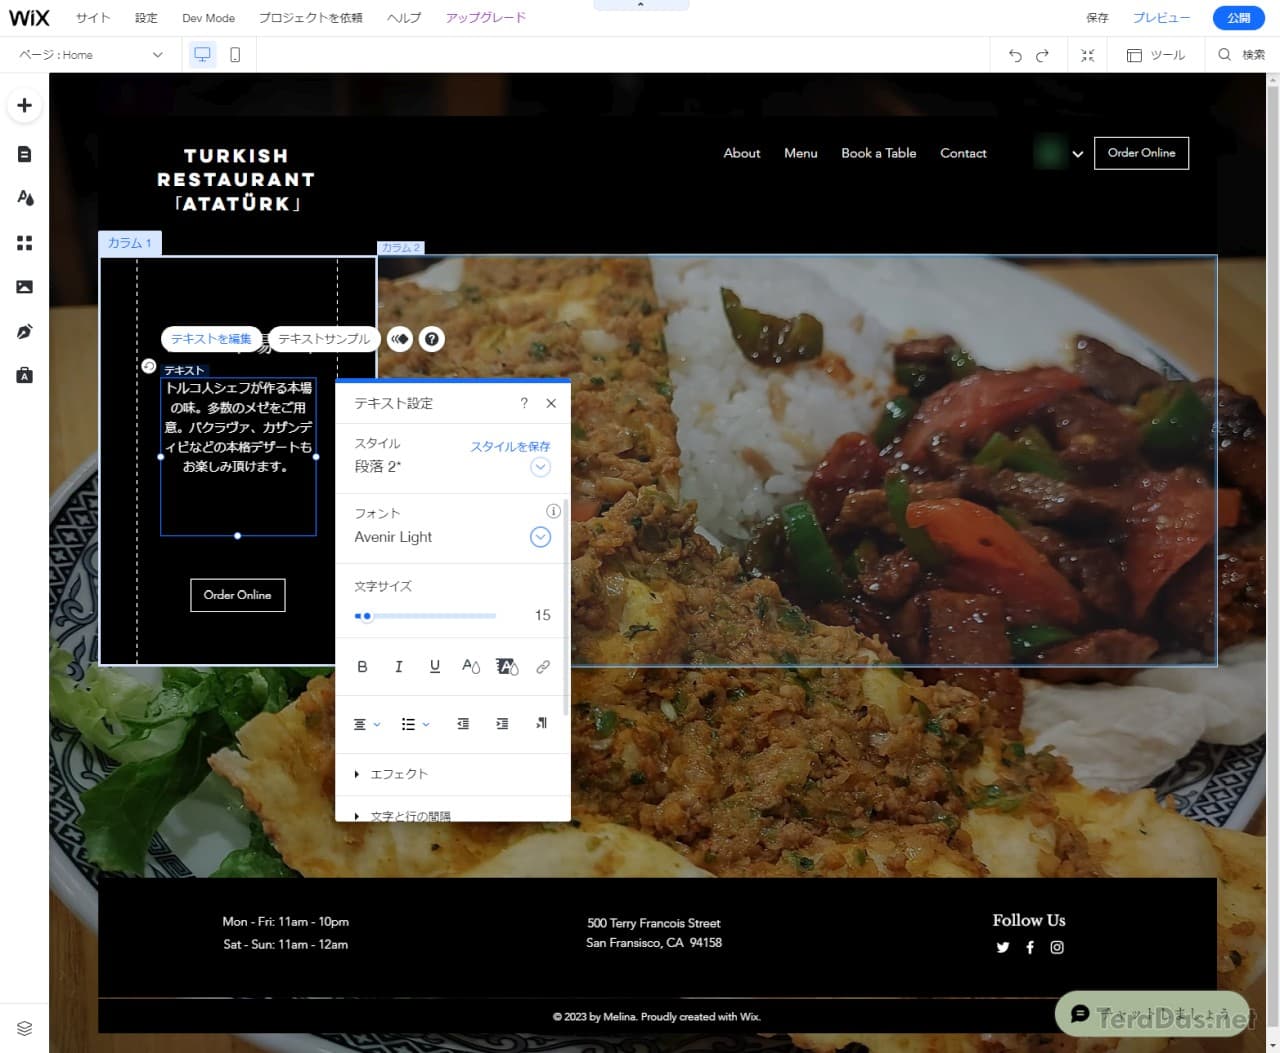The width and height of the screenshot is (1280, 1053).
Task: Open the Add Elements plus panel
Action: (25, 106)
